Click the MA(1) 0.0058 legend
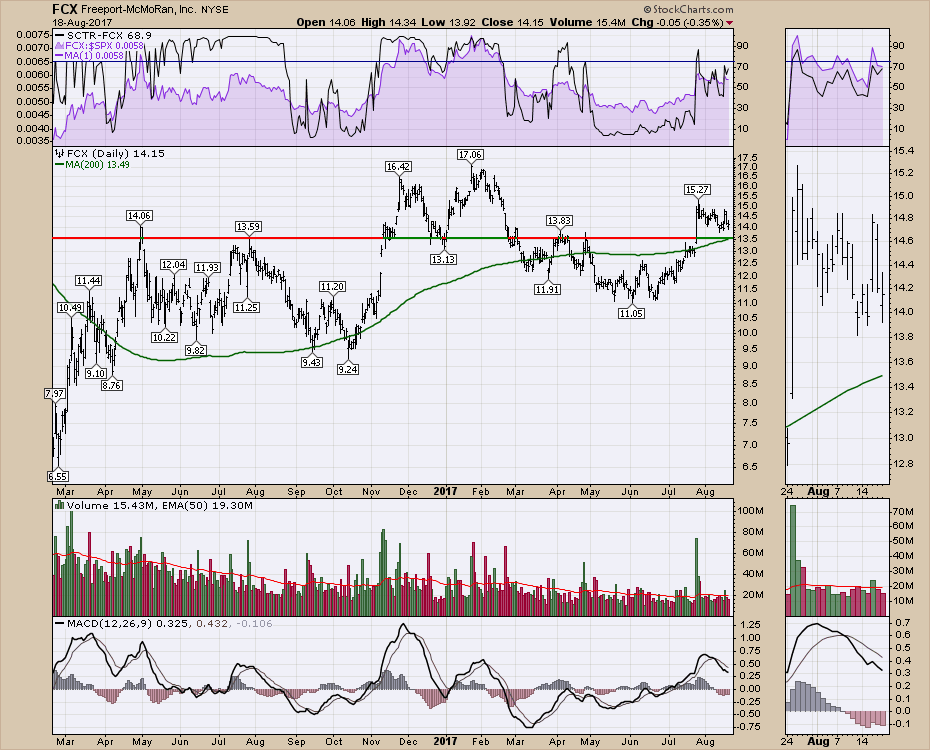The width and height of the screenshot is (930, 750). [89, 56]
